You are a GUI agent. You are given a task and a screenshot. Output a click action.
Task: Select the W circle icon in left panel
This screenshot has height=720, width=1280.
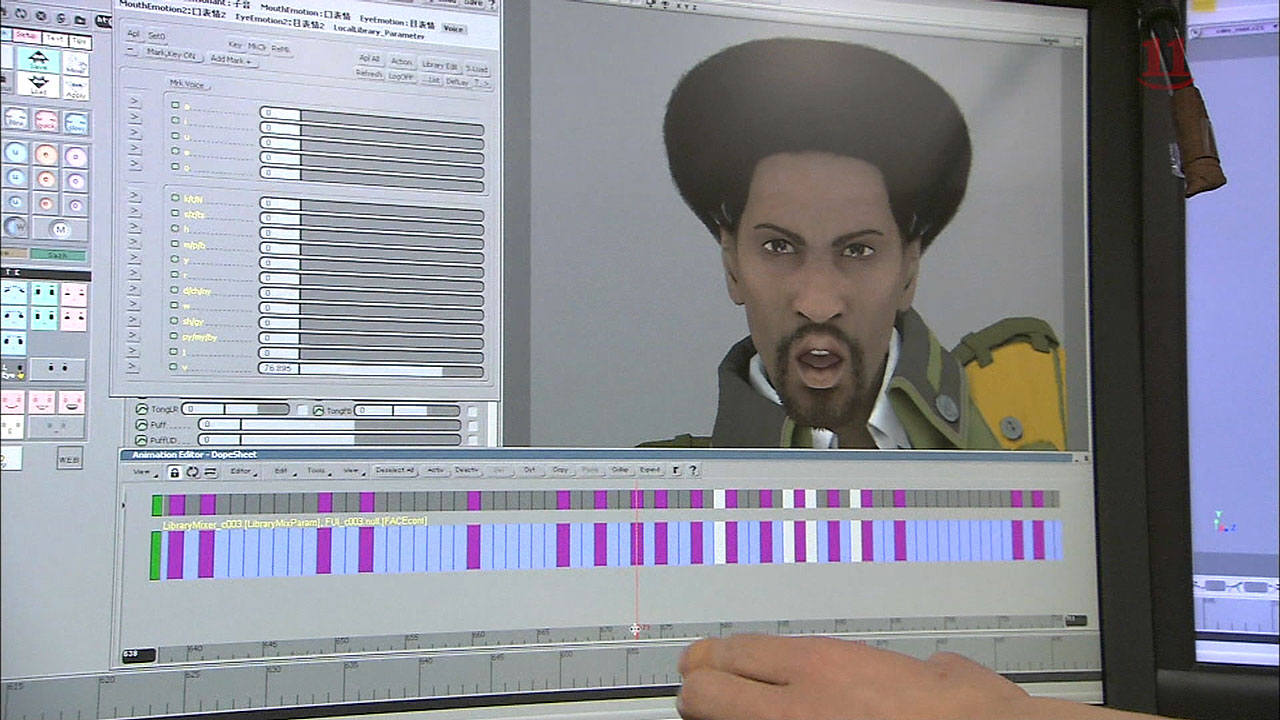click(15, 227)
